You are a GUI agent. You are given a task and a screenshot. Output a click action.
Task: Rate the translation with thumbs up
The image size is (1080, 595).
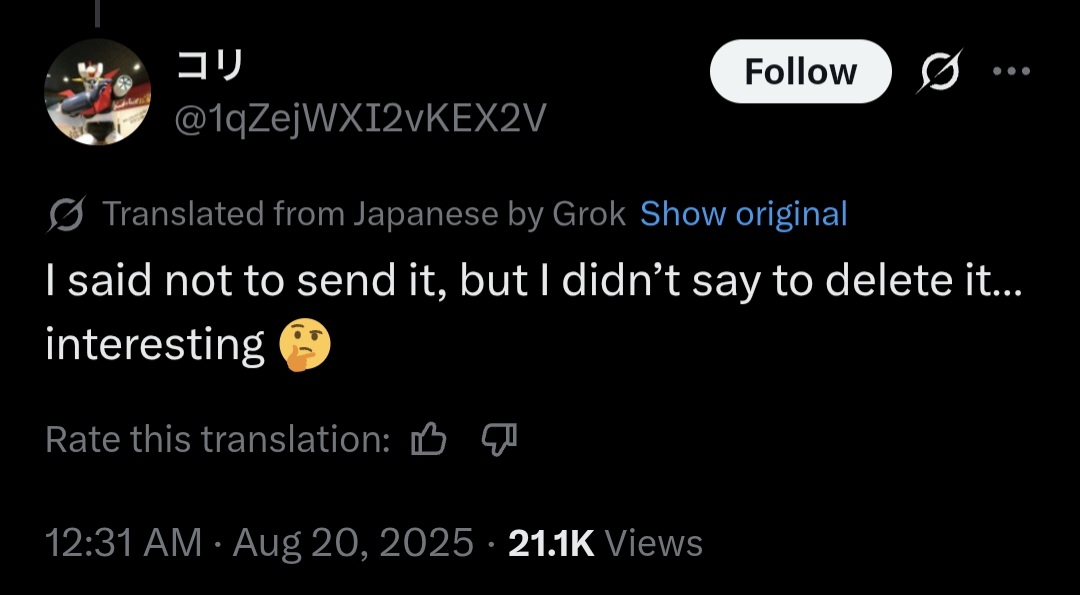429,439
